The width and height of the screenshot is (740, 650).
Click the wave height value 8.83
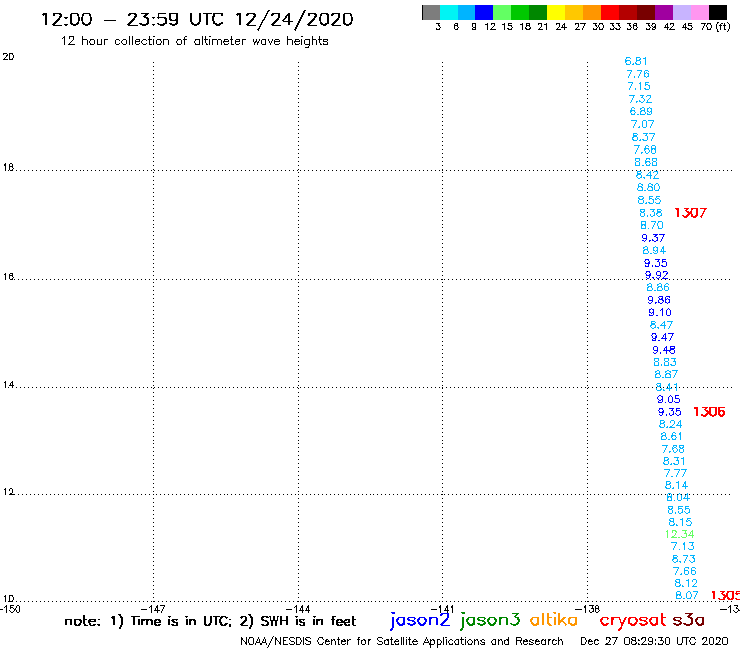coord(665,363)
